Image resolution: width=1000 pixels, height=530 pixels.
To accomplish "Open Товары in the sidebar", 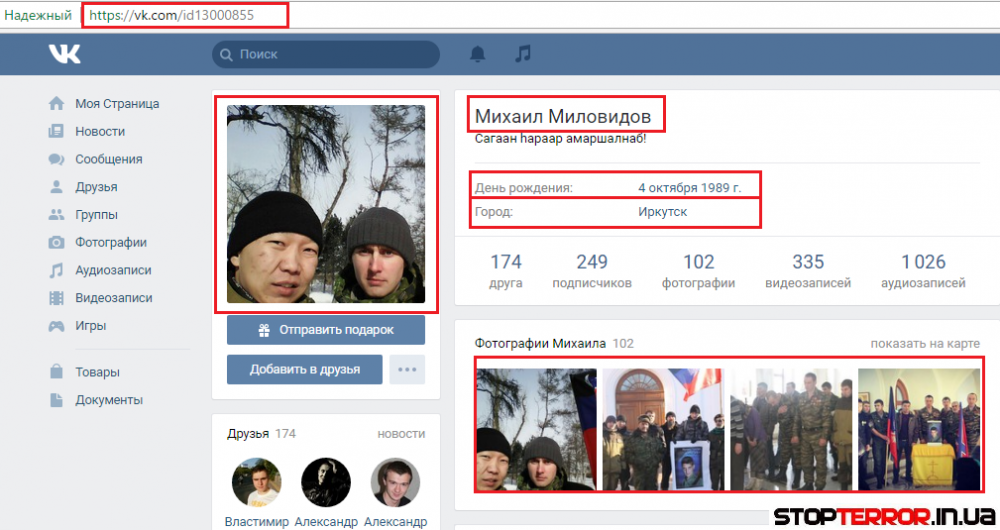I will click(x=97, y=372).
